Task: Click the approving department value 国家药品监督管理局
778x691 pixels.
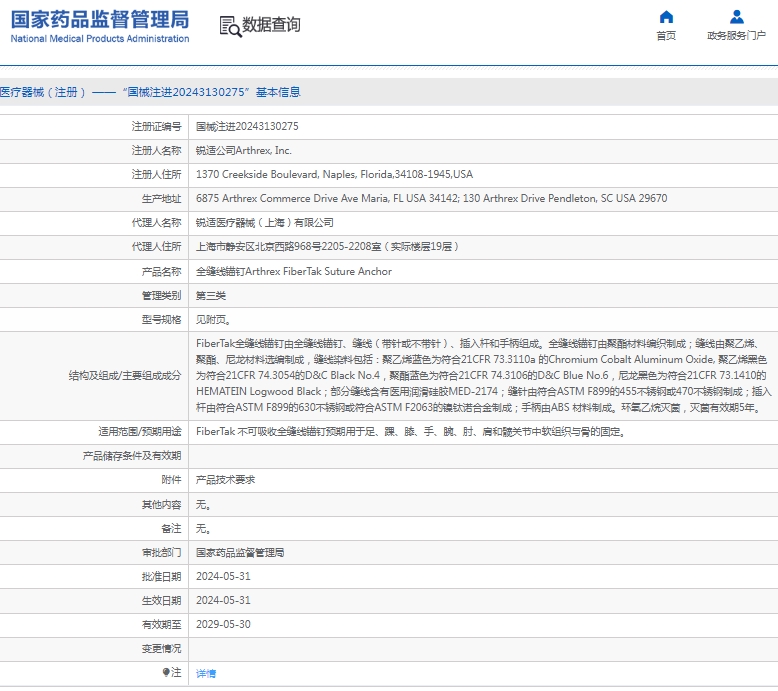Action: click(240, 553)
